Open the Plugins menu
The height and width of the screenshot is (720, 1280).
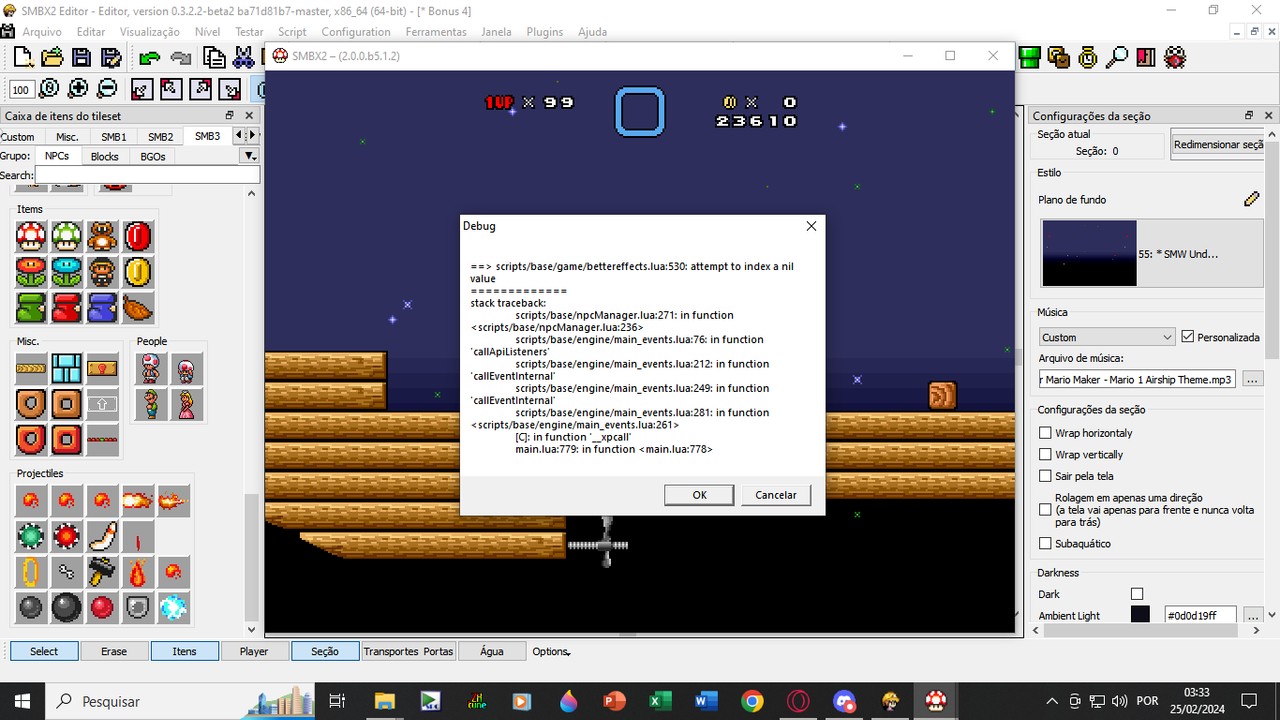pos(545,32)
